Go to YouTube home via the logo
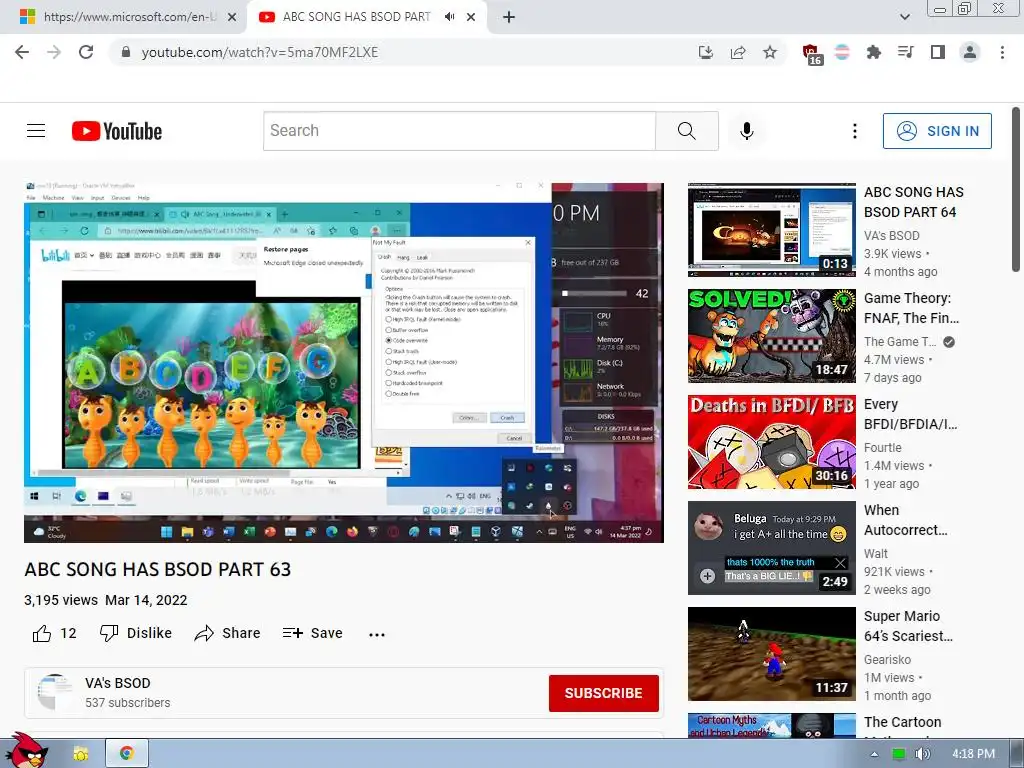1024x768 pixels. point(117,131)
